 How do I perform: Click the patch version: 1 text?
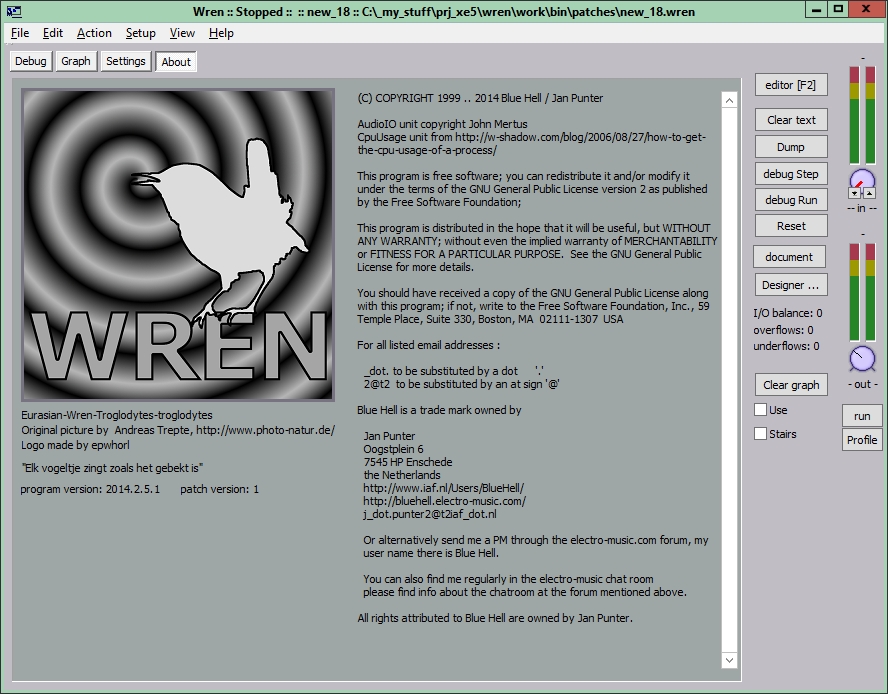tap(219, 489)
